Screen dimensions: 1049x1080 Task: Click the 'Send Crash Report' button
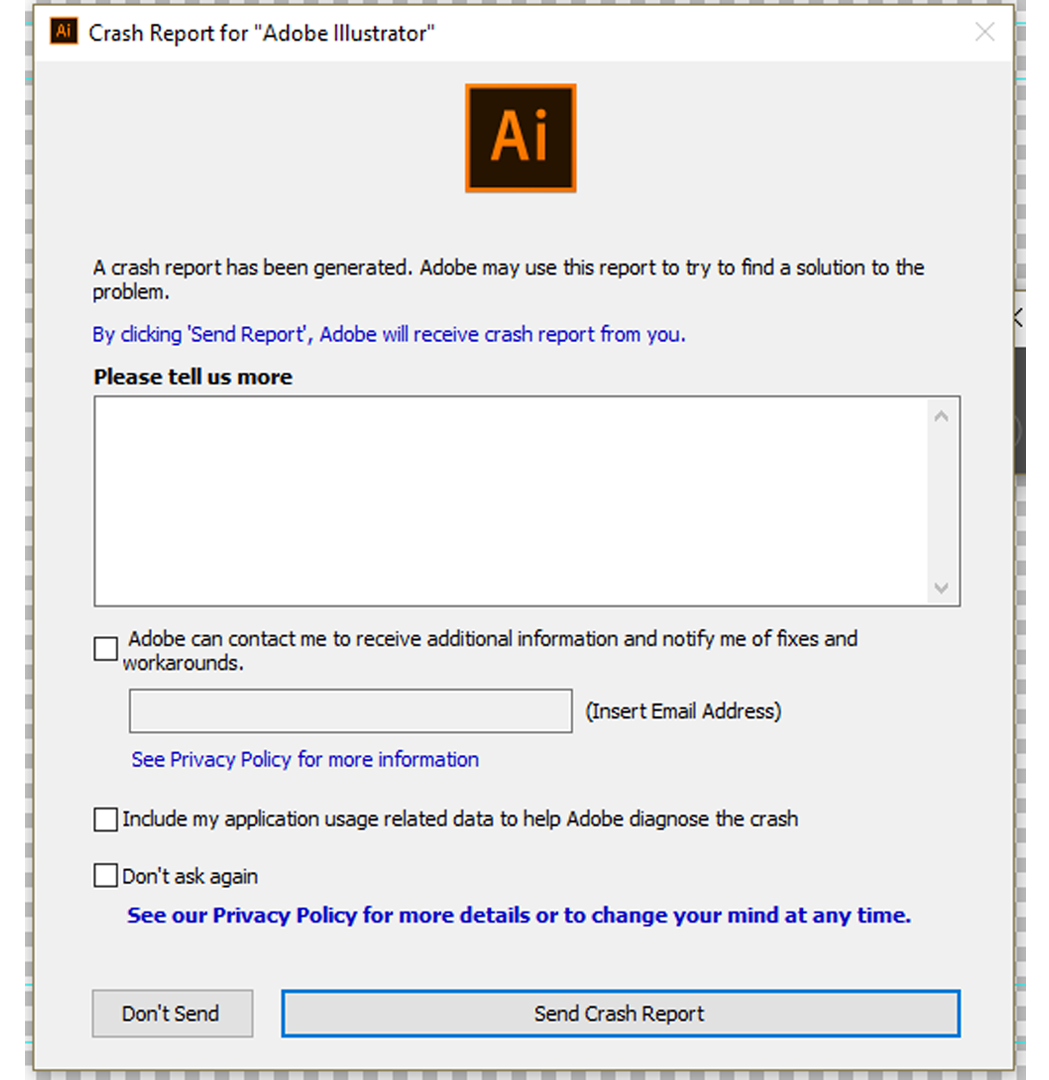[620, 1014]
